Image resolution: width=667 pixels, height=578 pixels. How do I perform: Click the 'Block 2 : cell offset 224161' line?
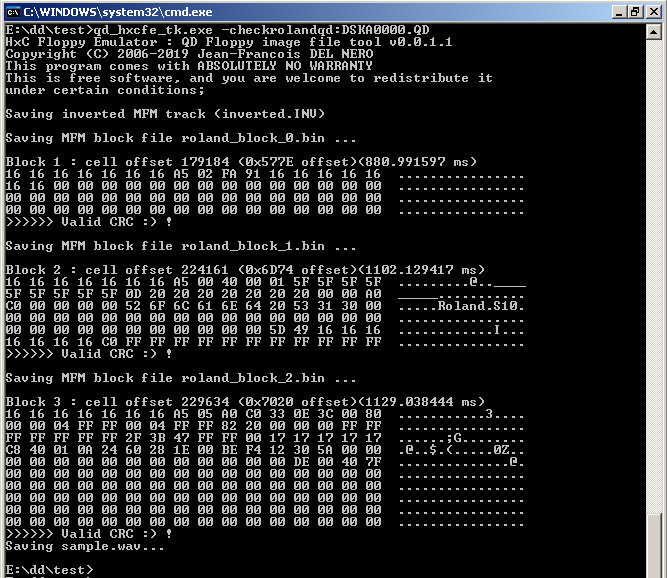(x=245, y=270)
